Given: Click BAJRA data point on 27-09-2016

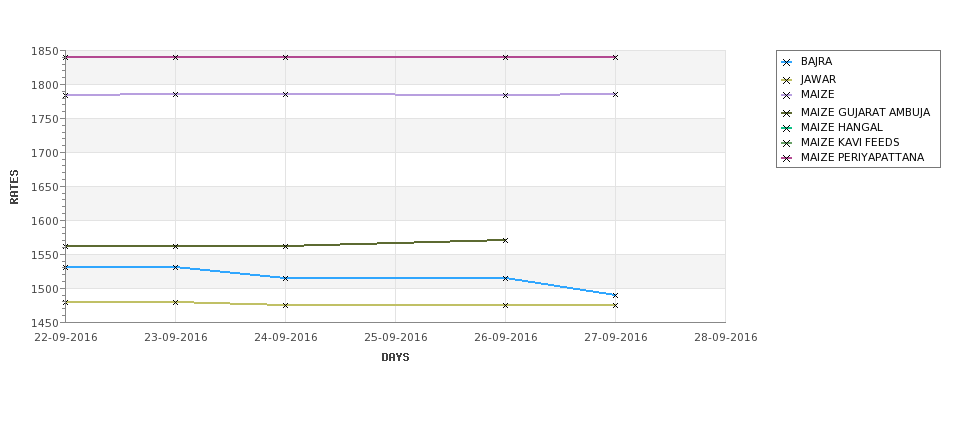Looking at the screenshot, I should [615, 295].
